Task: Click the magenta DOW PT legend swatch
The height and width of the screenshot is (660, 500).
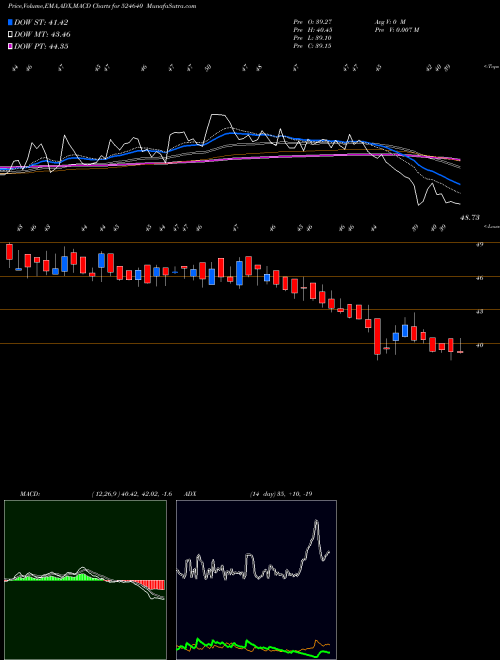Action: (11, 46)
